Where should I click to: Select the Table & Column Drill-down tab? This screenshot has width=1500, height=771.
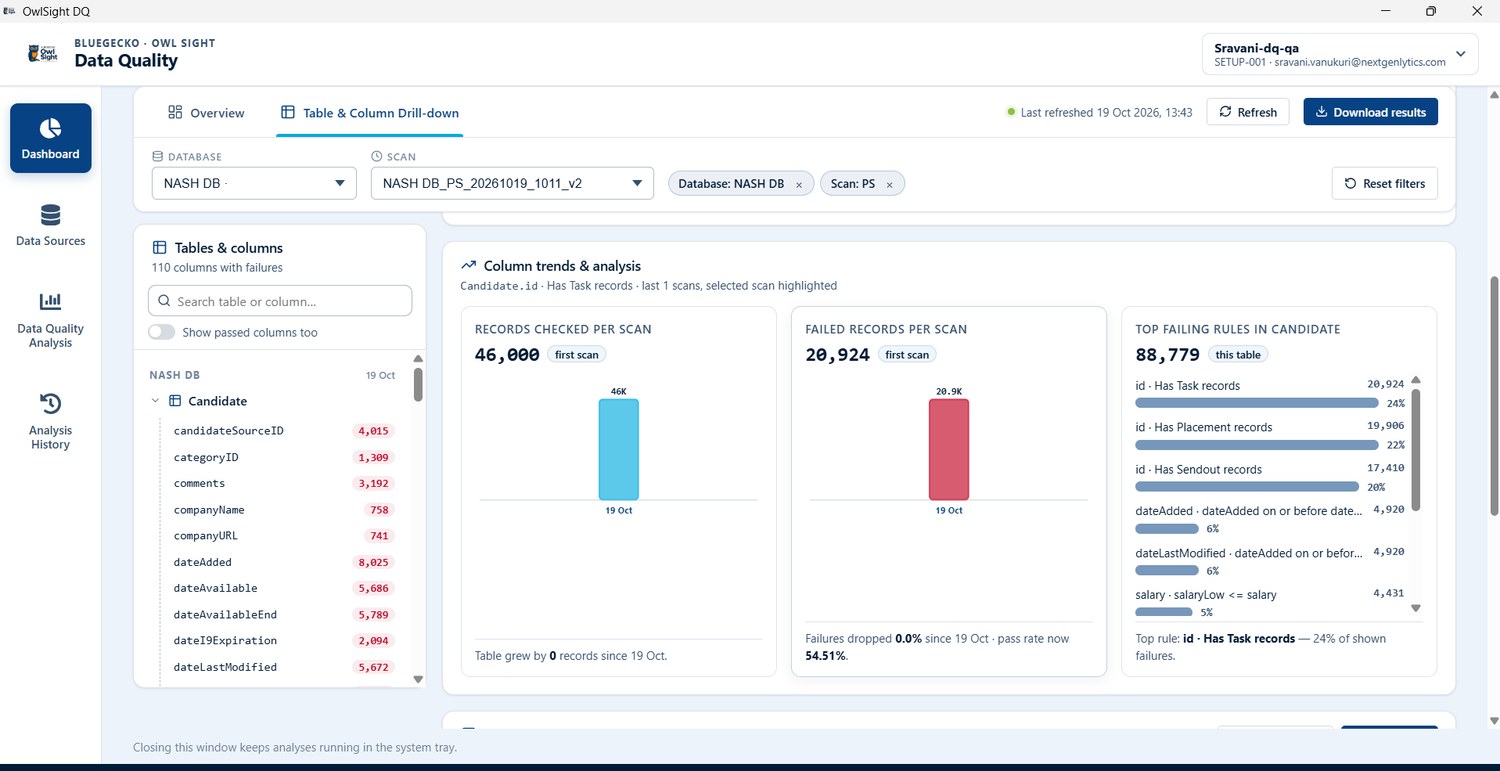pyautogui.click(x=370, y=113)
